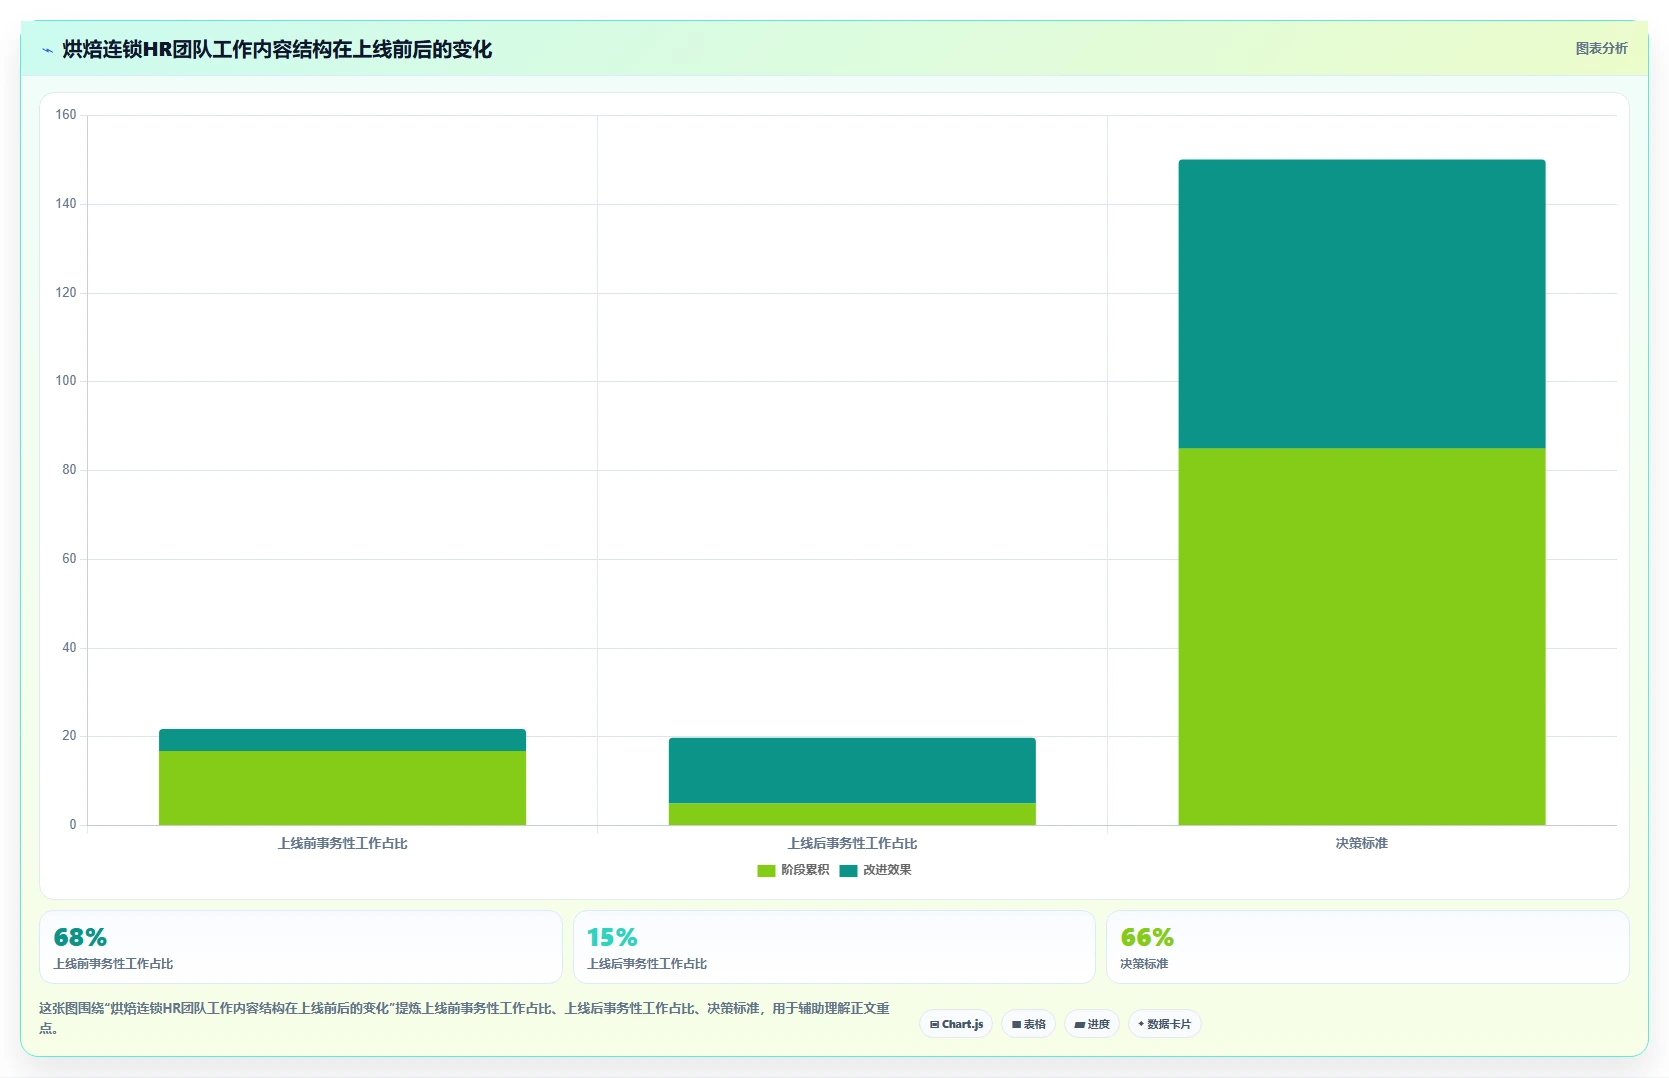Open the 图表分析 label at top right
Image resolution: width=1669 pixels, height=1078 pixels.
[x=1601, y=48]
